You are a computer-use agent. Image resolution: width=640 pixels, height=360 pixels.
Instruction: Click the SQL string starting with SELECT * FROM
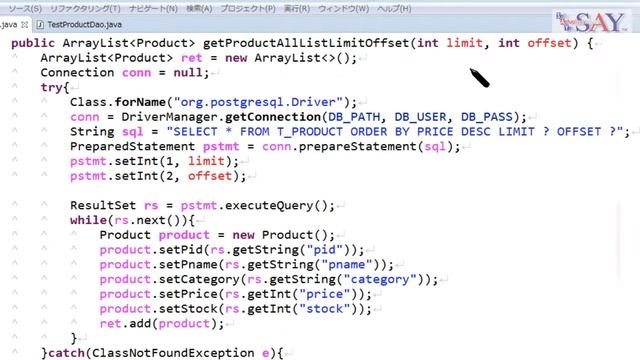pos(395,131)
